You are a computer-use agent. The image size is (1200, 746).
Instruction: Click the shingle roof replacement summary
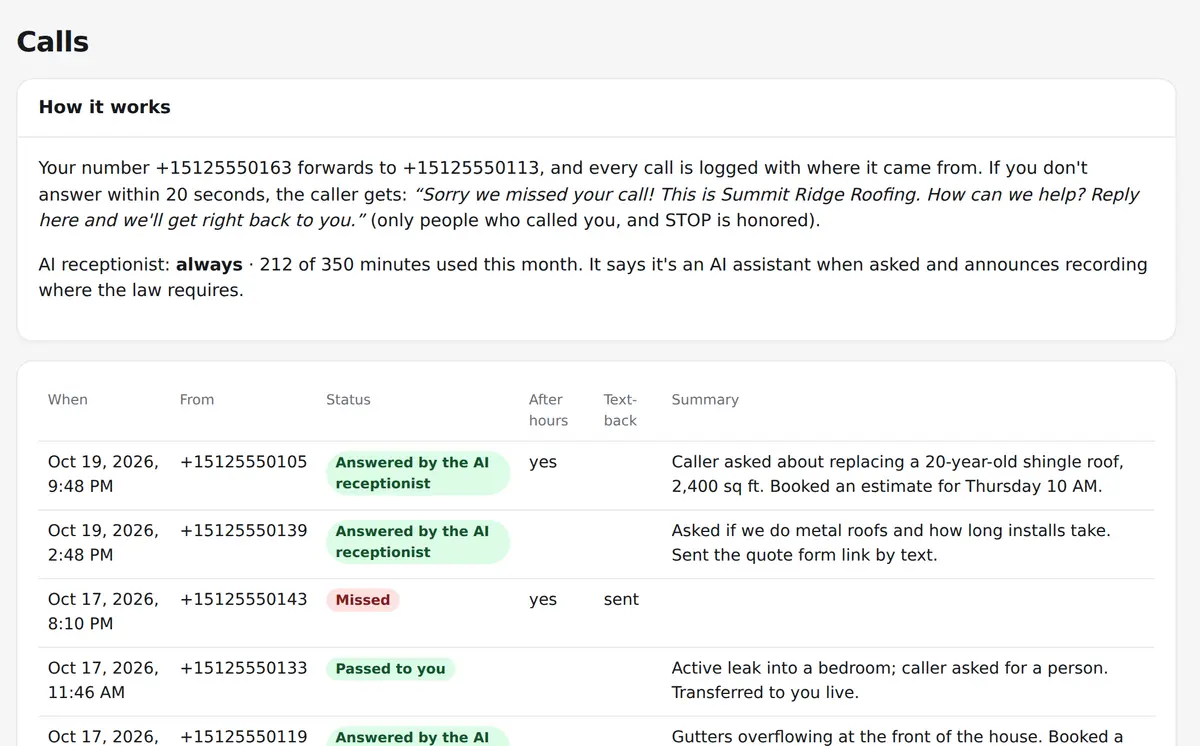898,474
